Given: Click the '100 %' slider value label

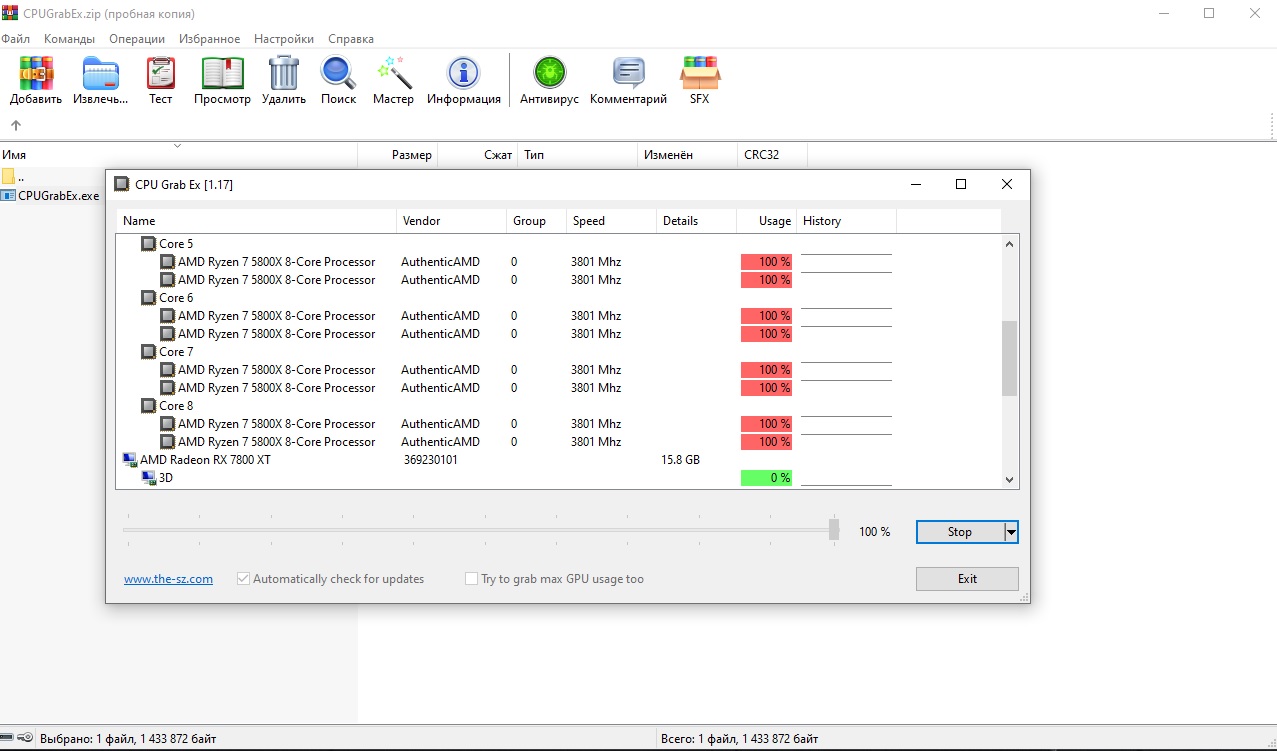Looking at the screenshot, I should click(874, 532).
